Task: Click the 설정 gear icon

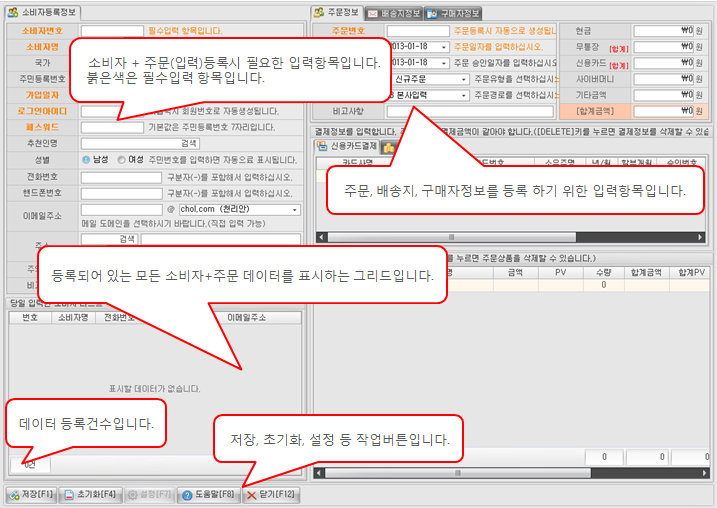Action: click(x=133, y=495)
